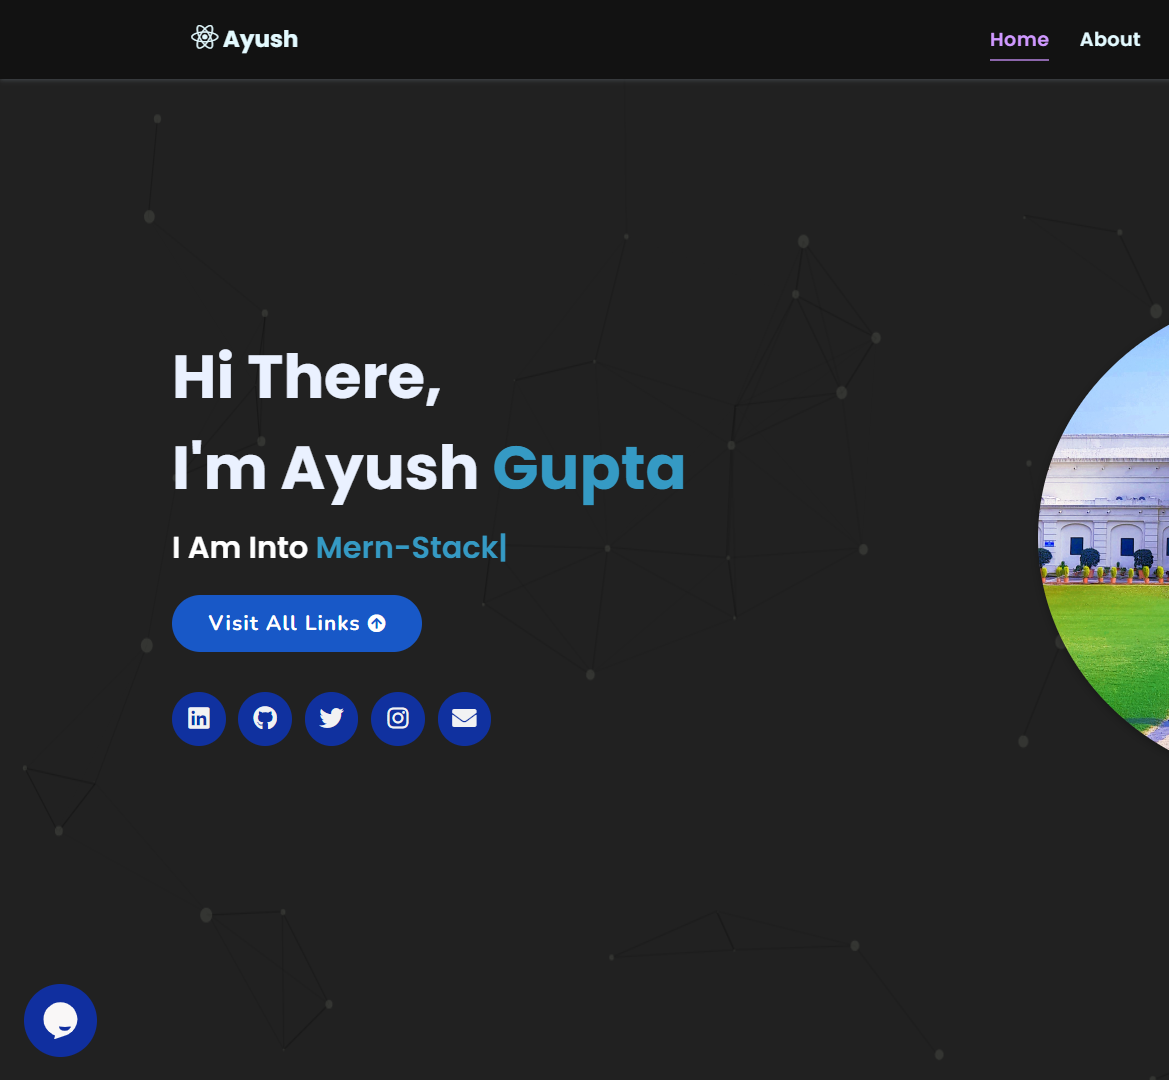Click the Ayush brand name link
The height and width of the screenshot is (1080, 1169).
click(260, 39)
